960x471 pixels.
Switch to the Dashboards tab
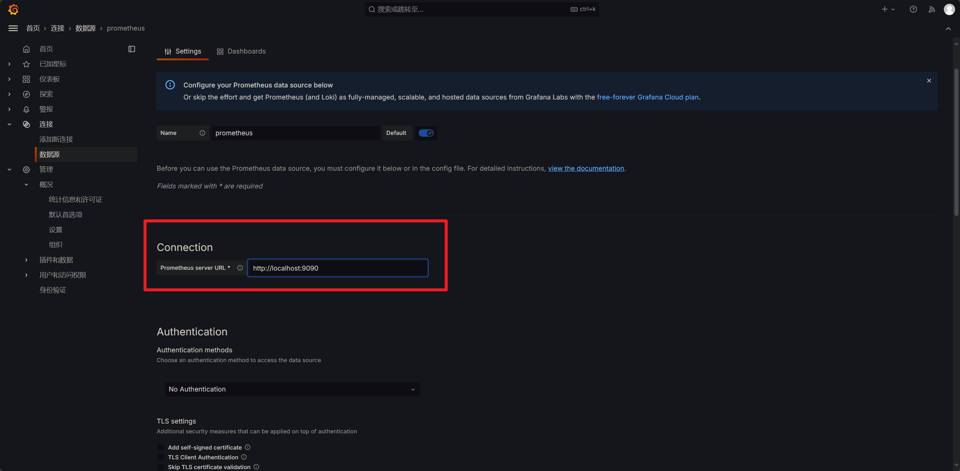pos(241,51)
